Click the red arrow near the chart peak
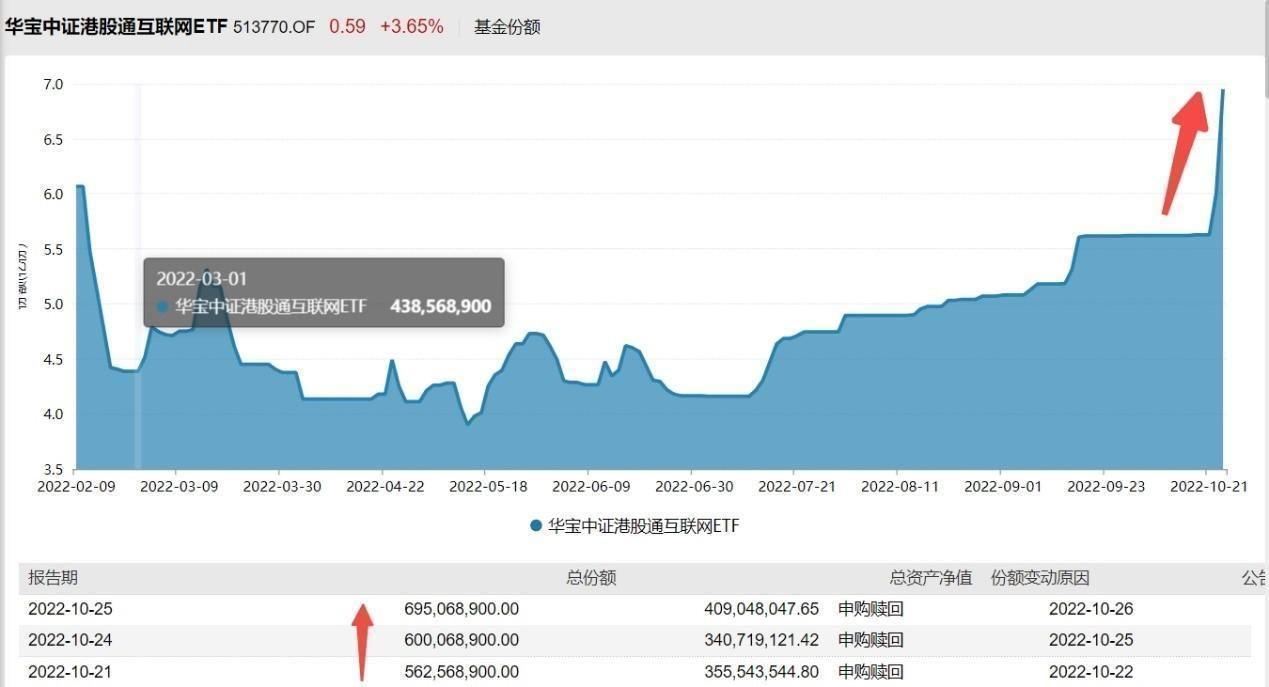The width and height of the screenshot is (1269, 687). tap(1186, 152)
